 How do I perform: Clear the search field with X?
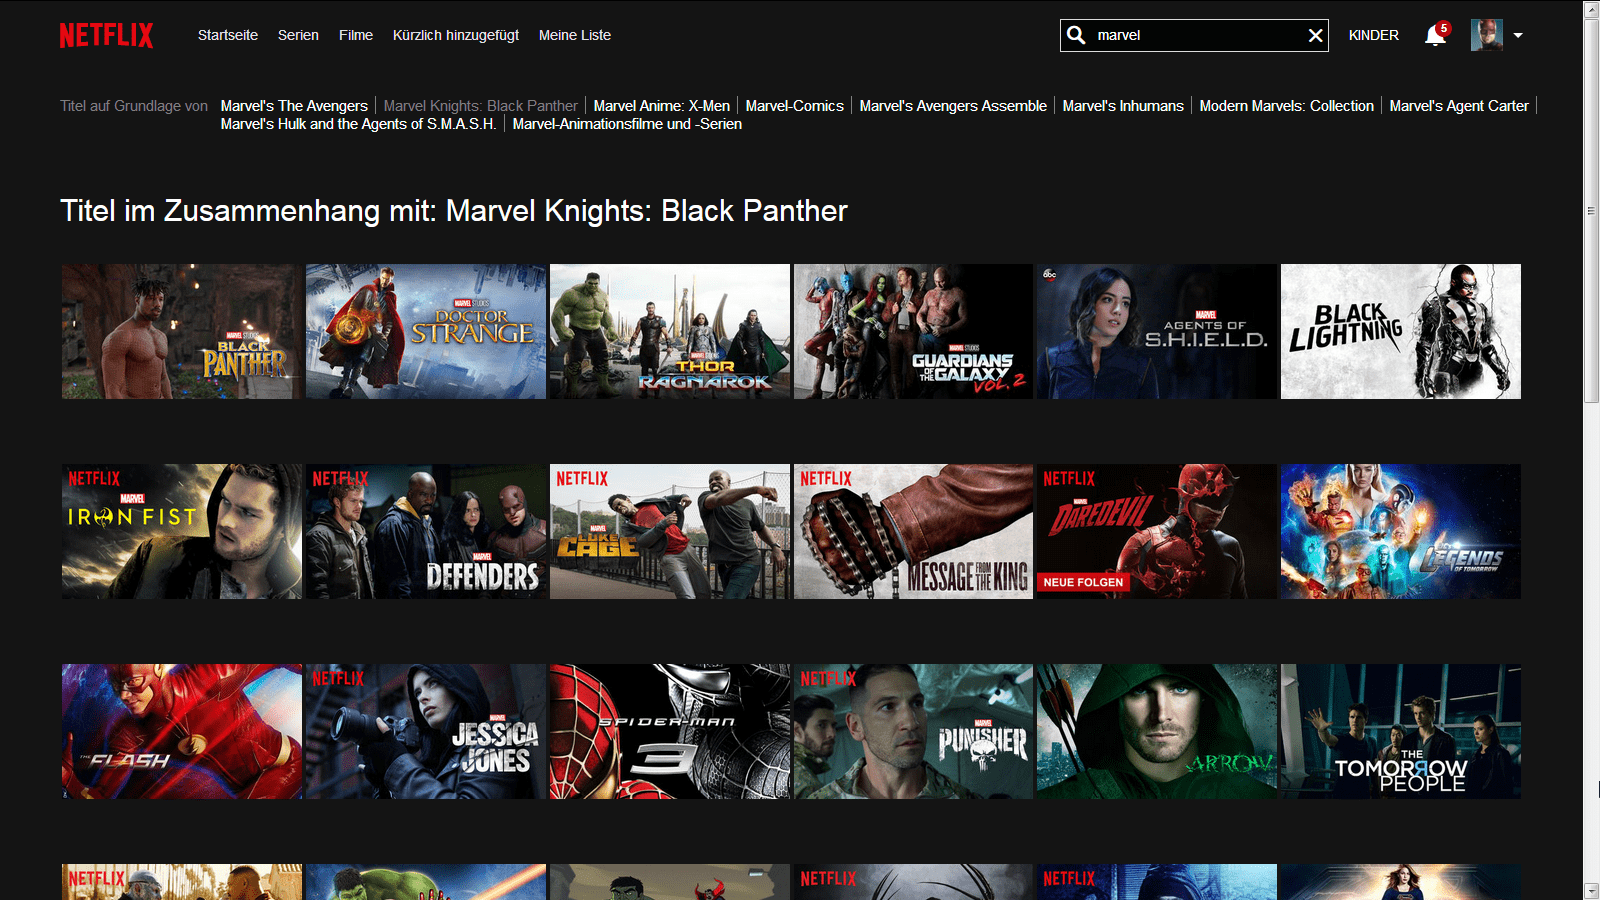1315,36
